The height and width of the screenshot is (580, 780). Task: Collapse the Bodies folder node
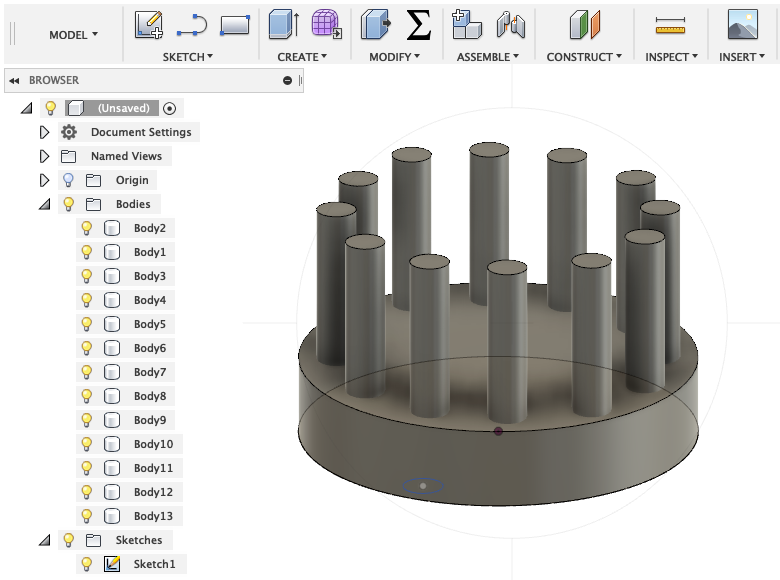click(x=45, y=204)
